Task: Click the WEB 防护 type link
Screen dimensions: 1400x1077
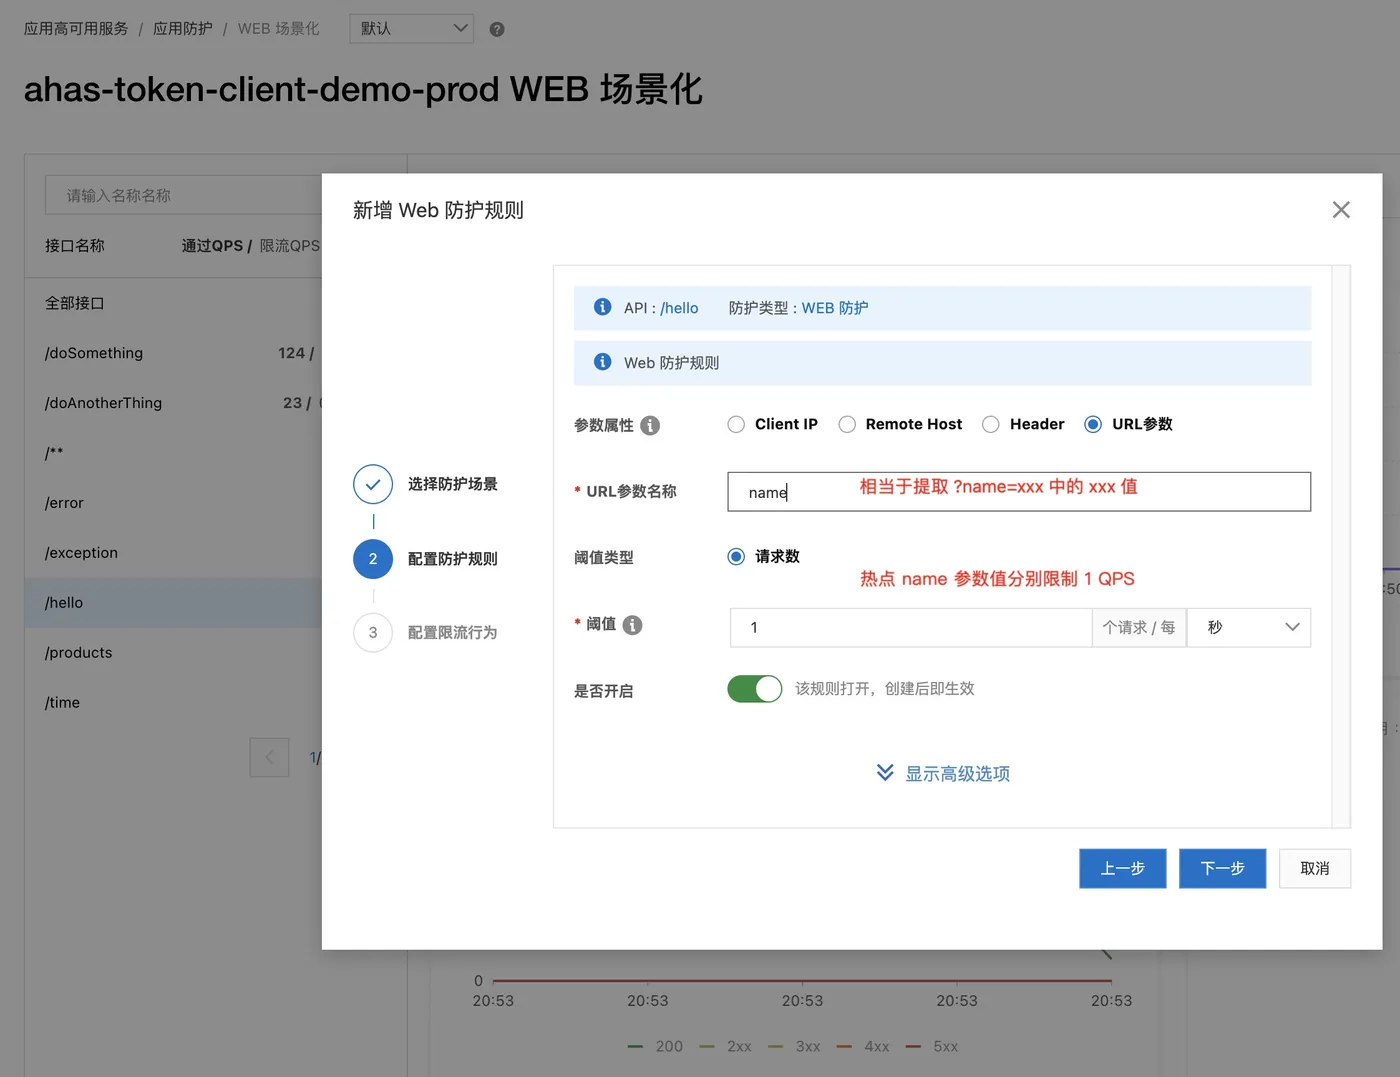Action: tap(835, 308)
